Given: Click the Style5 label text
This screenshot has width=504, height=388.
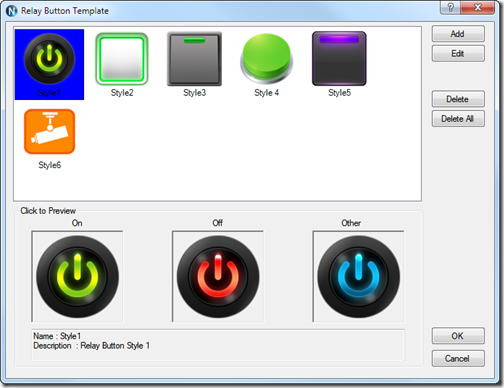Looking at the screenshot, I should coord(339,93).
